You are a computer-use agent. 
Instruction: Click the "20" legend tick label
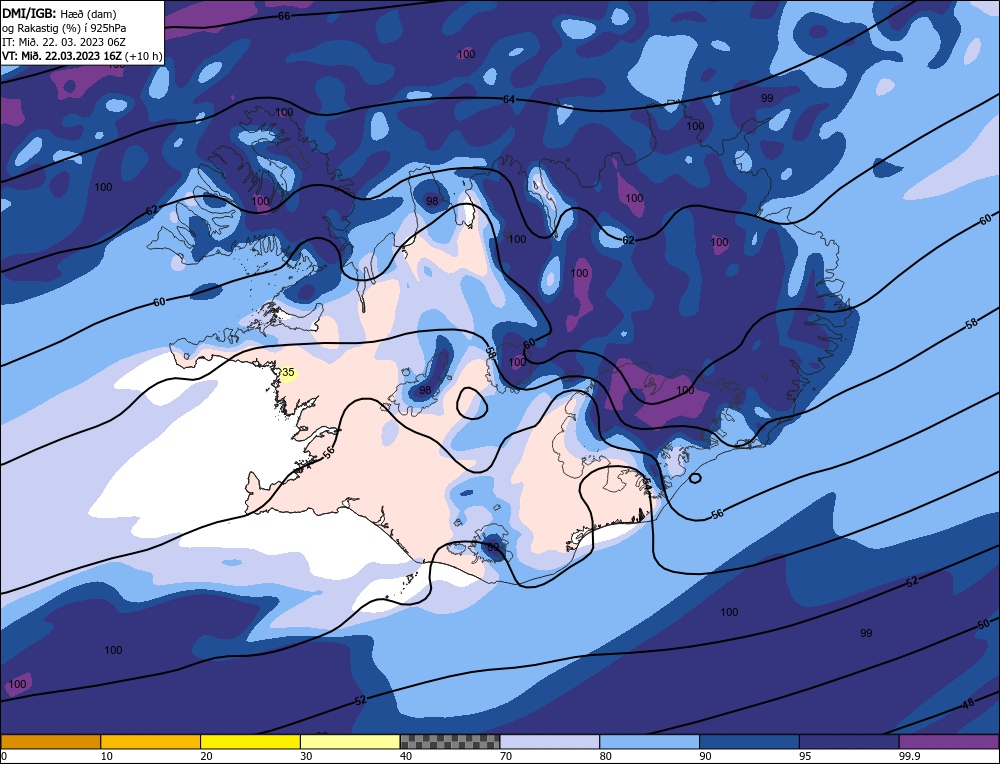click(206, 756)
